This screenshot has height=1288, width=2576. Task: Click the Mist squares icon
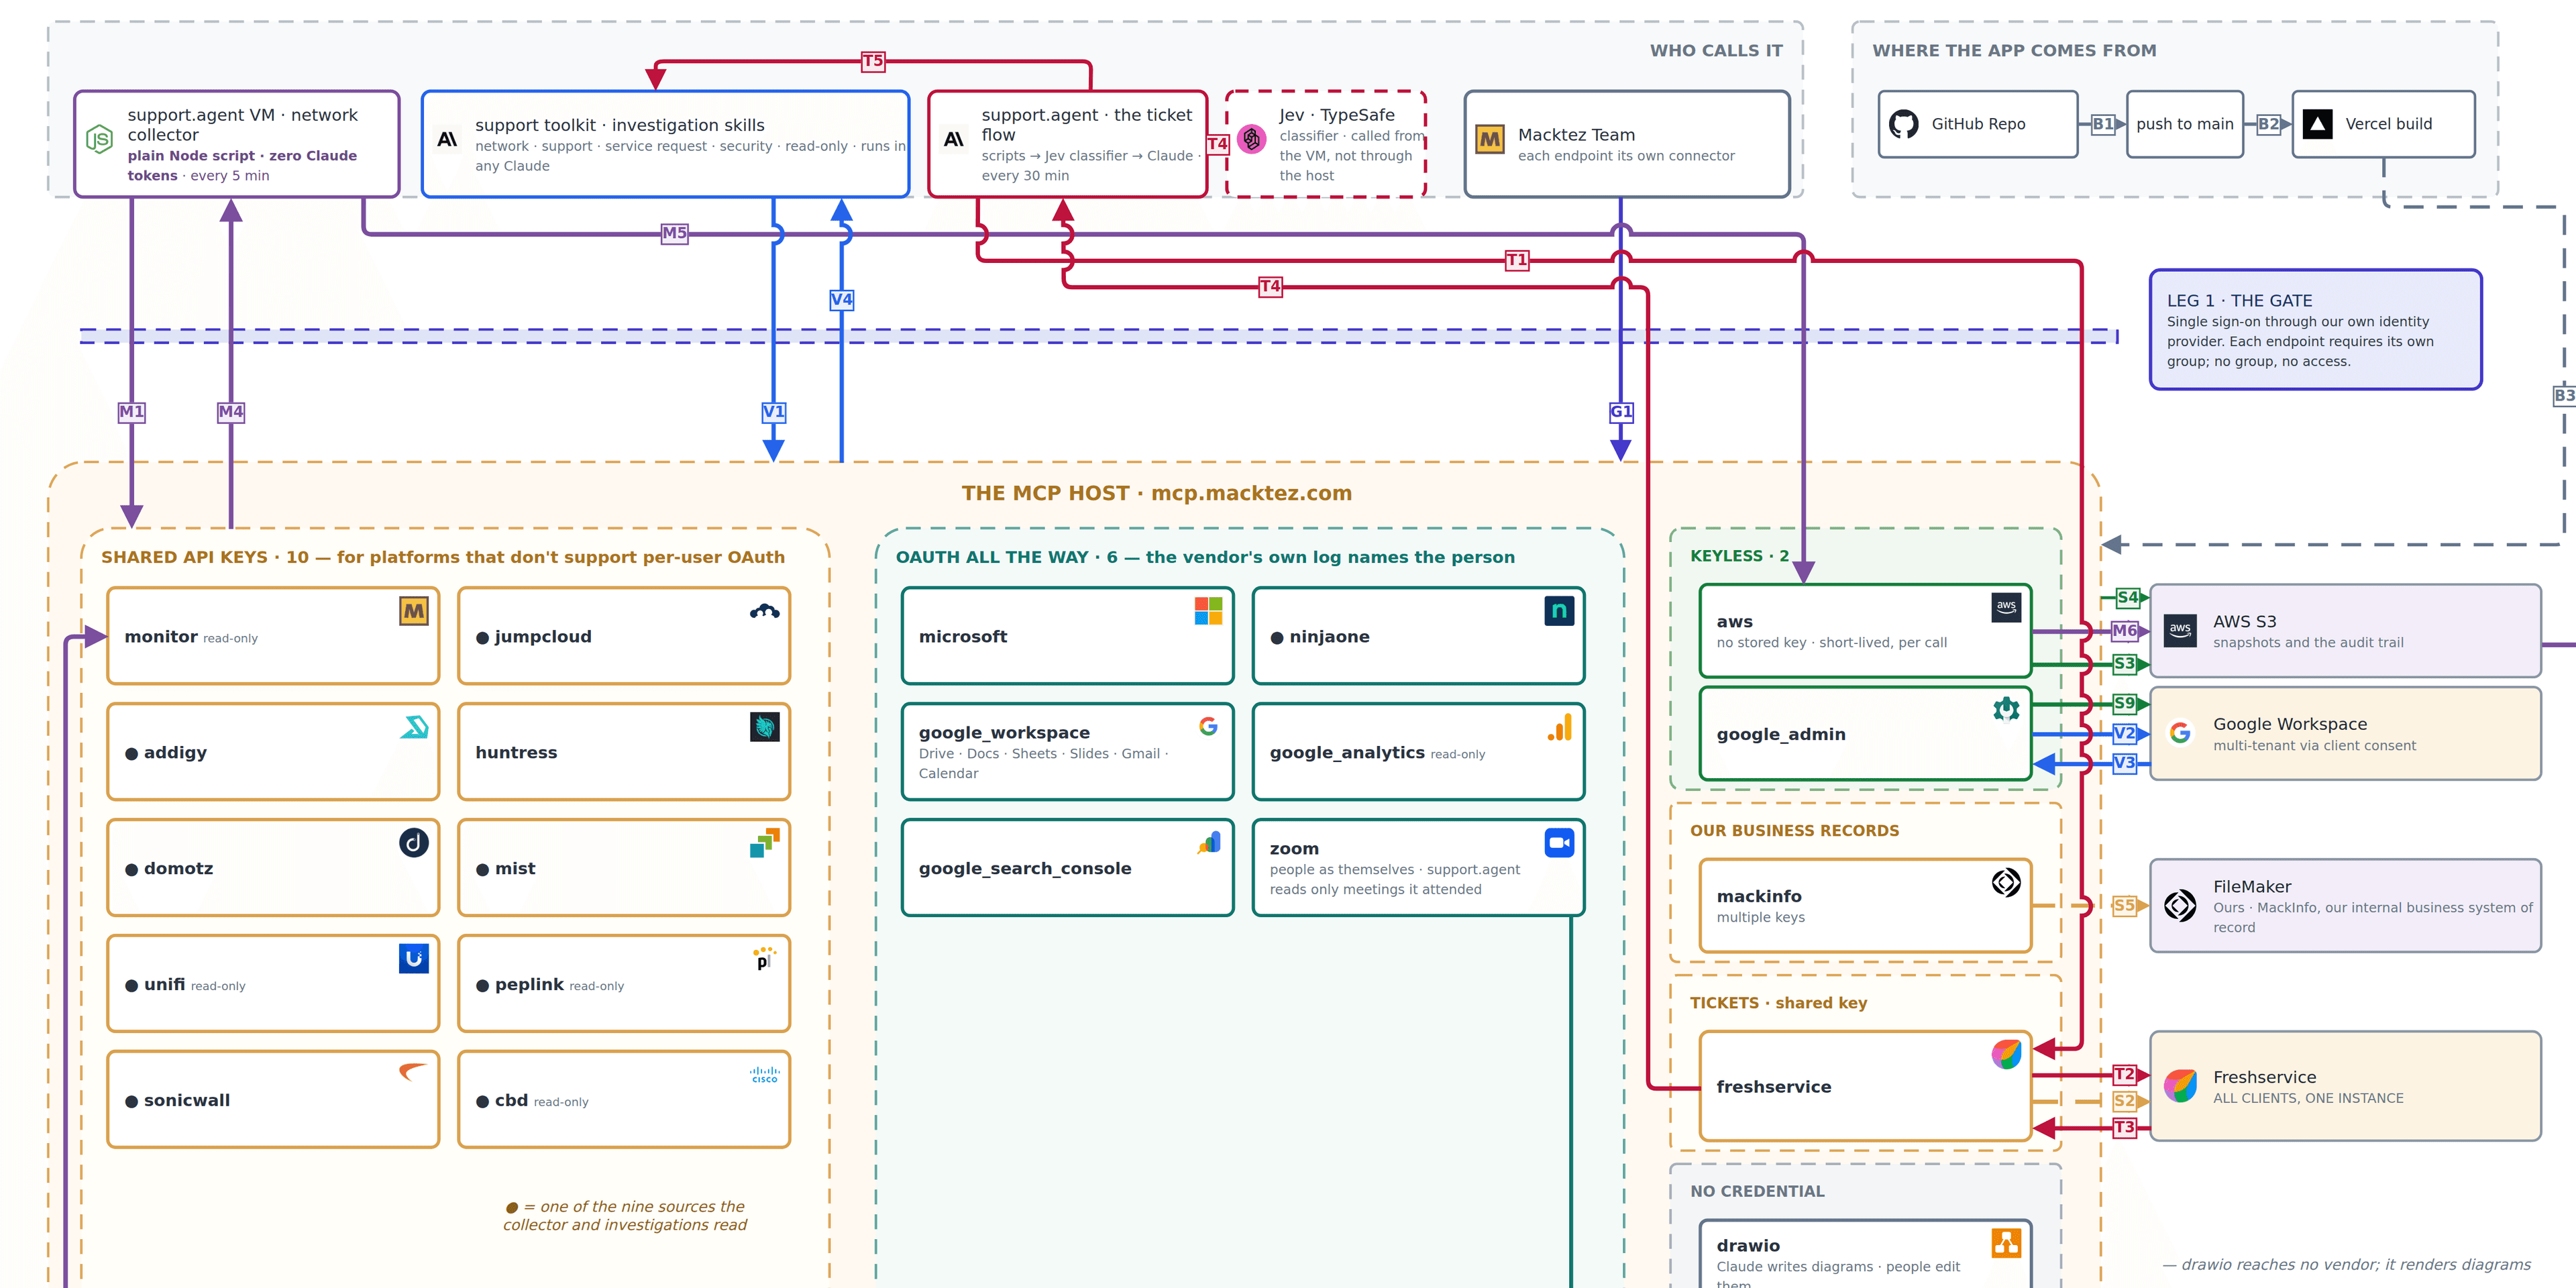[765, 843]
